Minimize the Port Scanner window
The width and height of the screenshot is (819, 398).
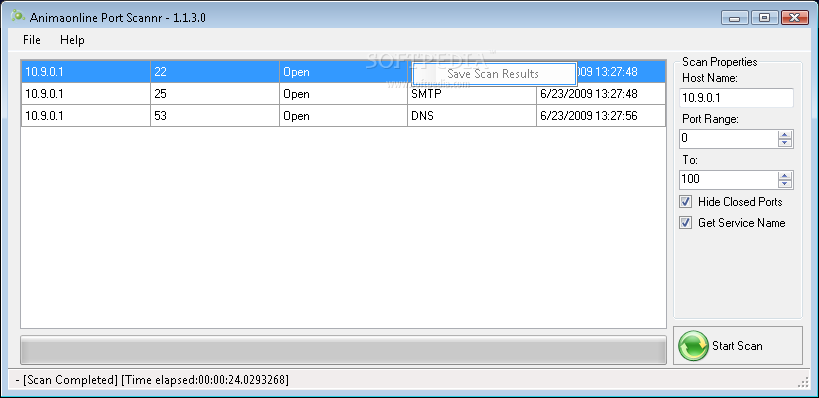(735, 18)
